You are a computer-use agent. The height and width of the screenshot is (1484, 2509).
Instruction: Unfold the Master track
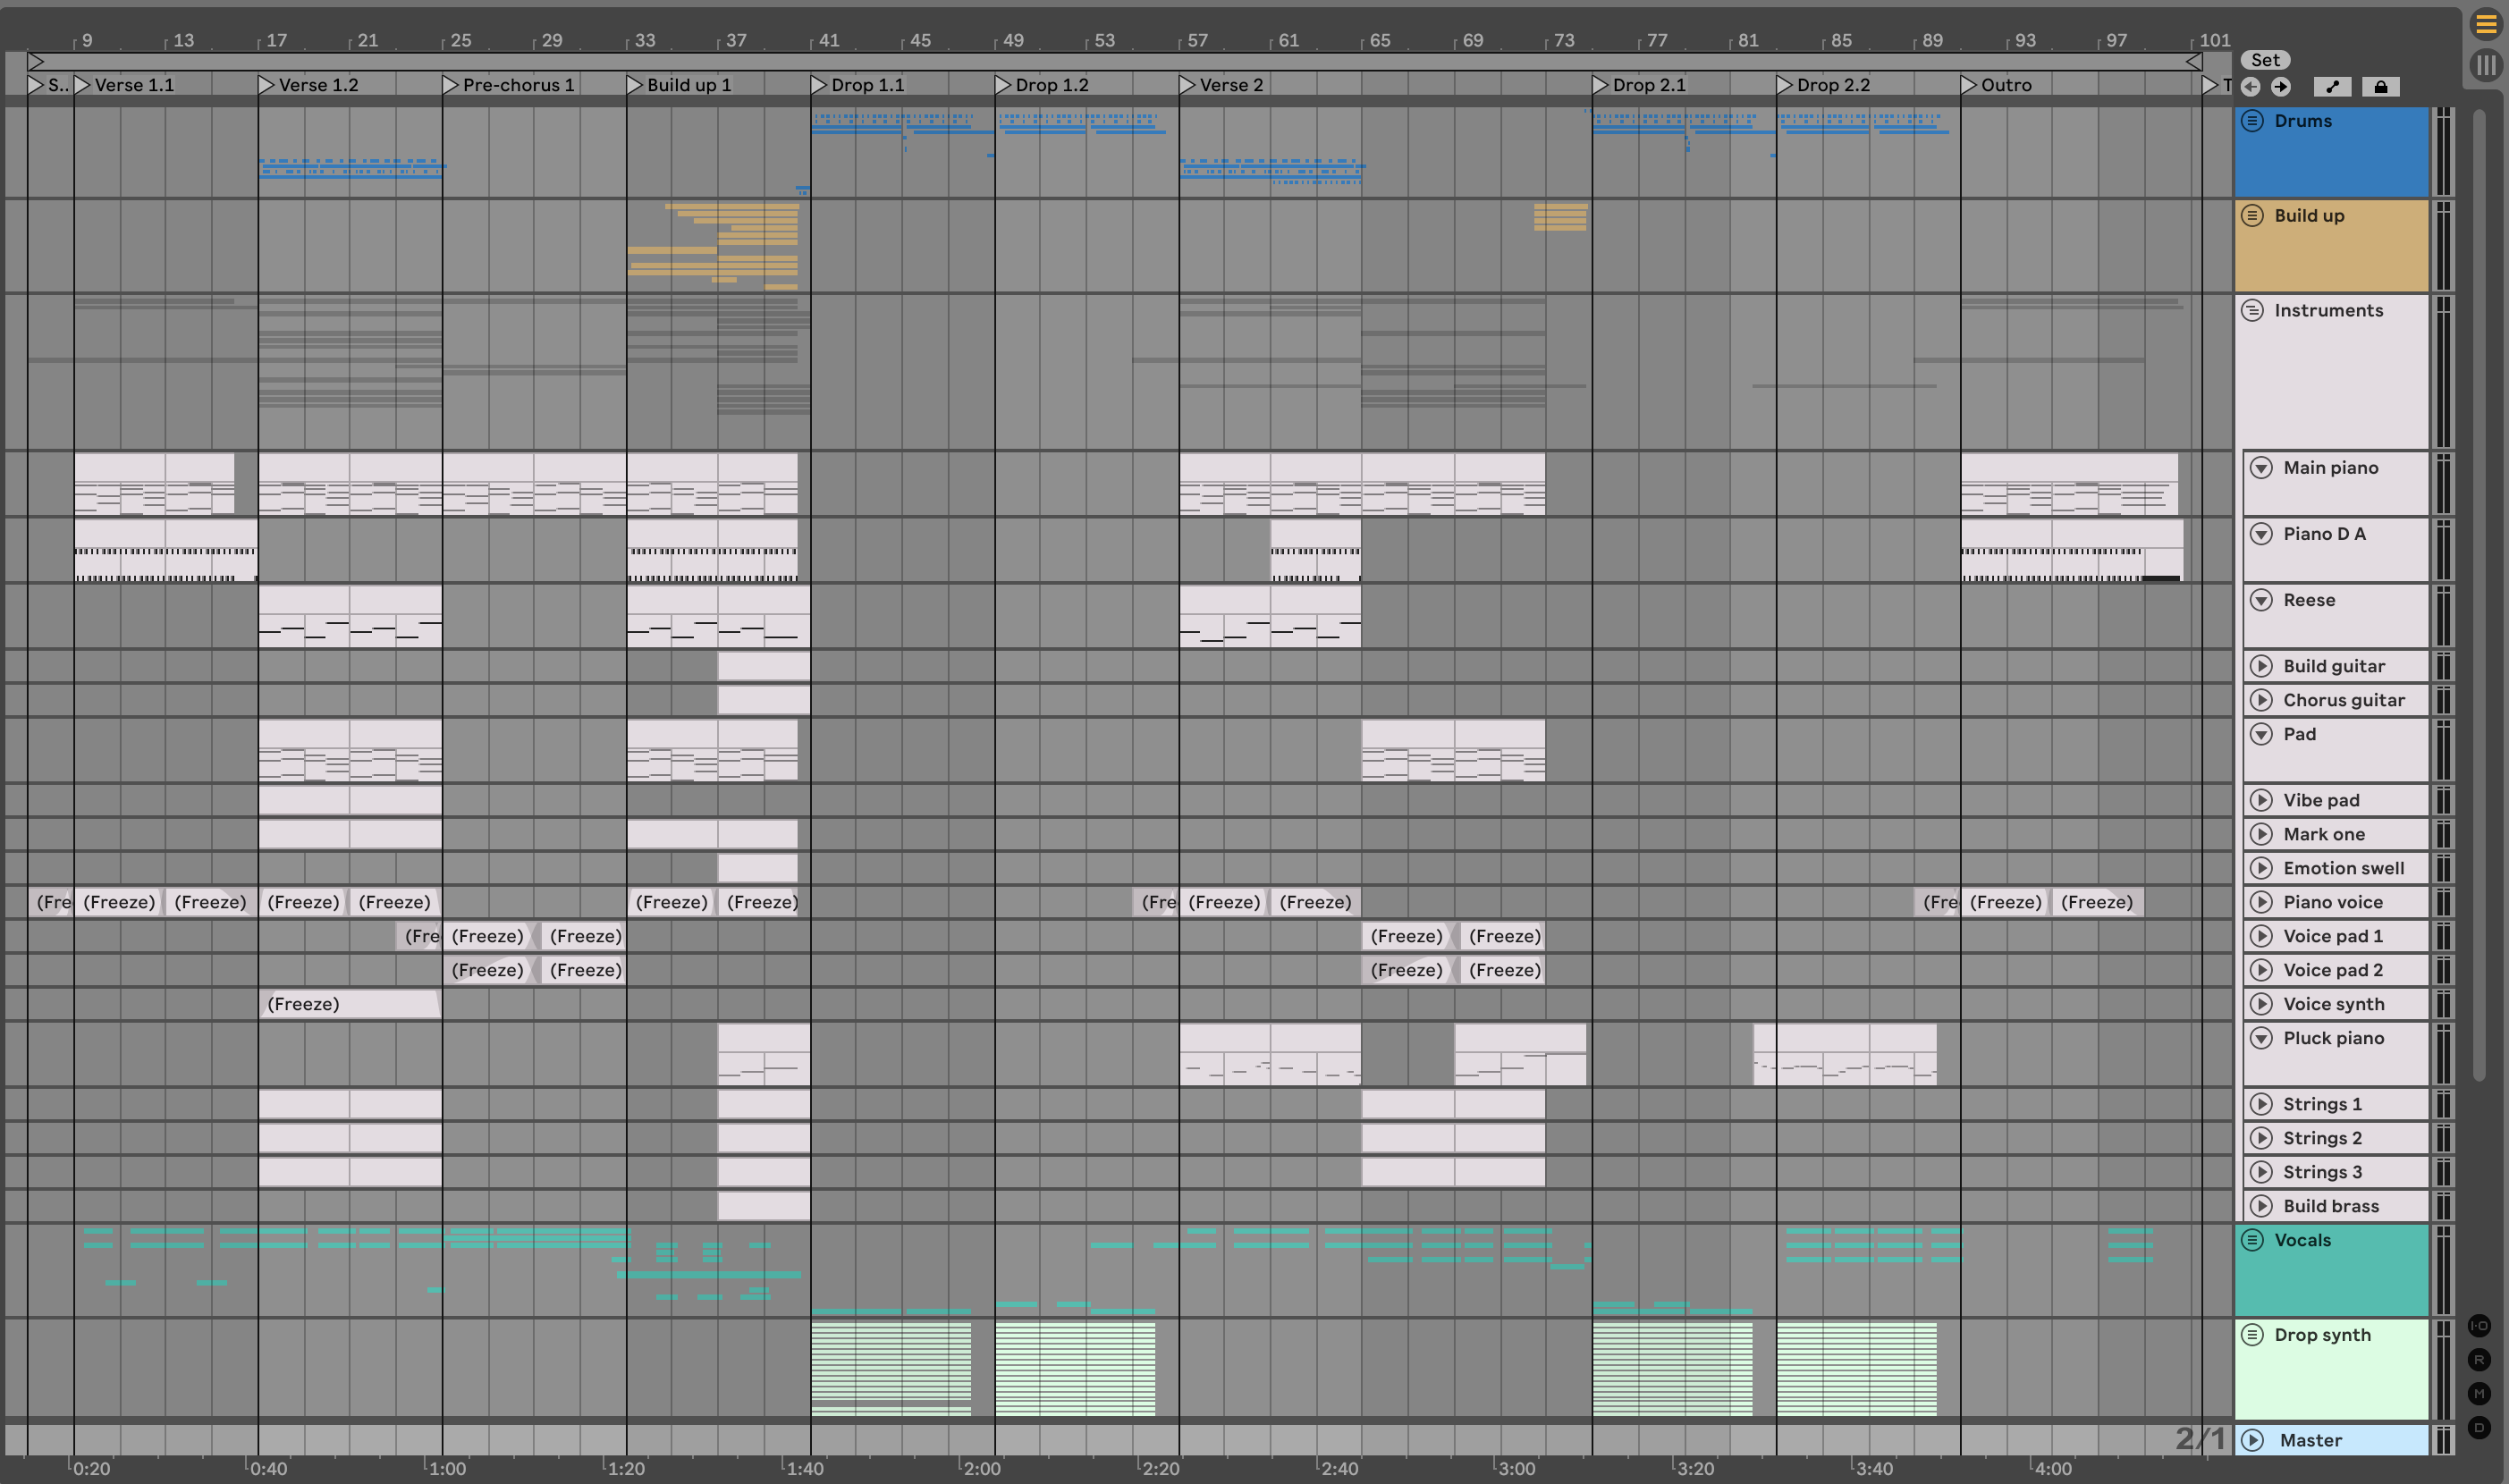(x=2252, y=1440)
